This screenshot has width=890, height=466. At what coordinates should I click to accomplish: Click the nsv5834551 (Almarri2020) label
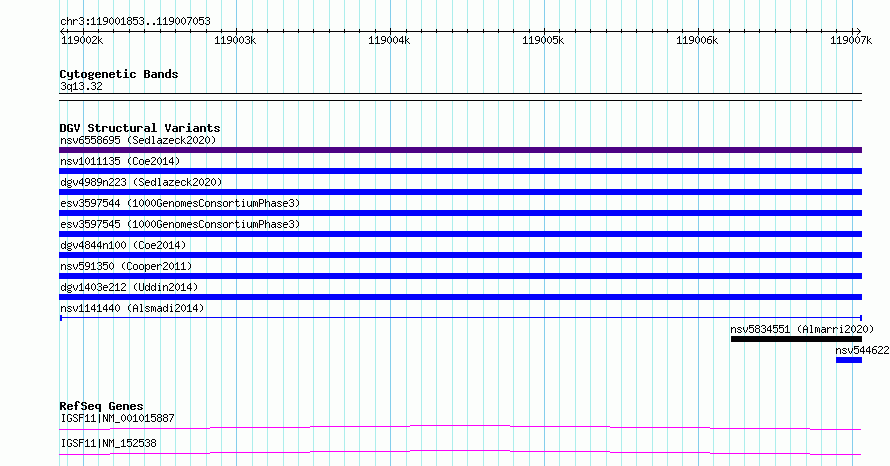(802, 329)
